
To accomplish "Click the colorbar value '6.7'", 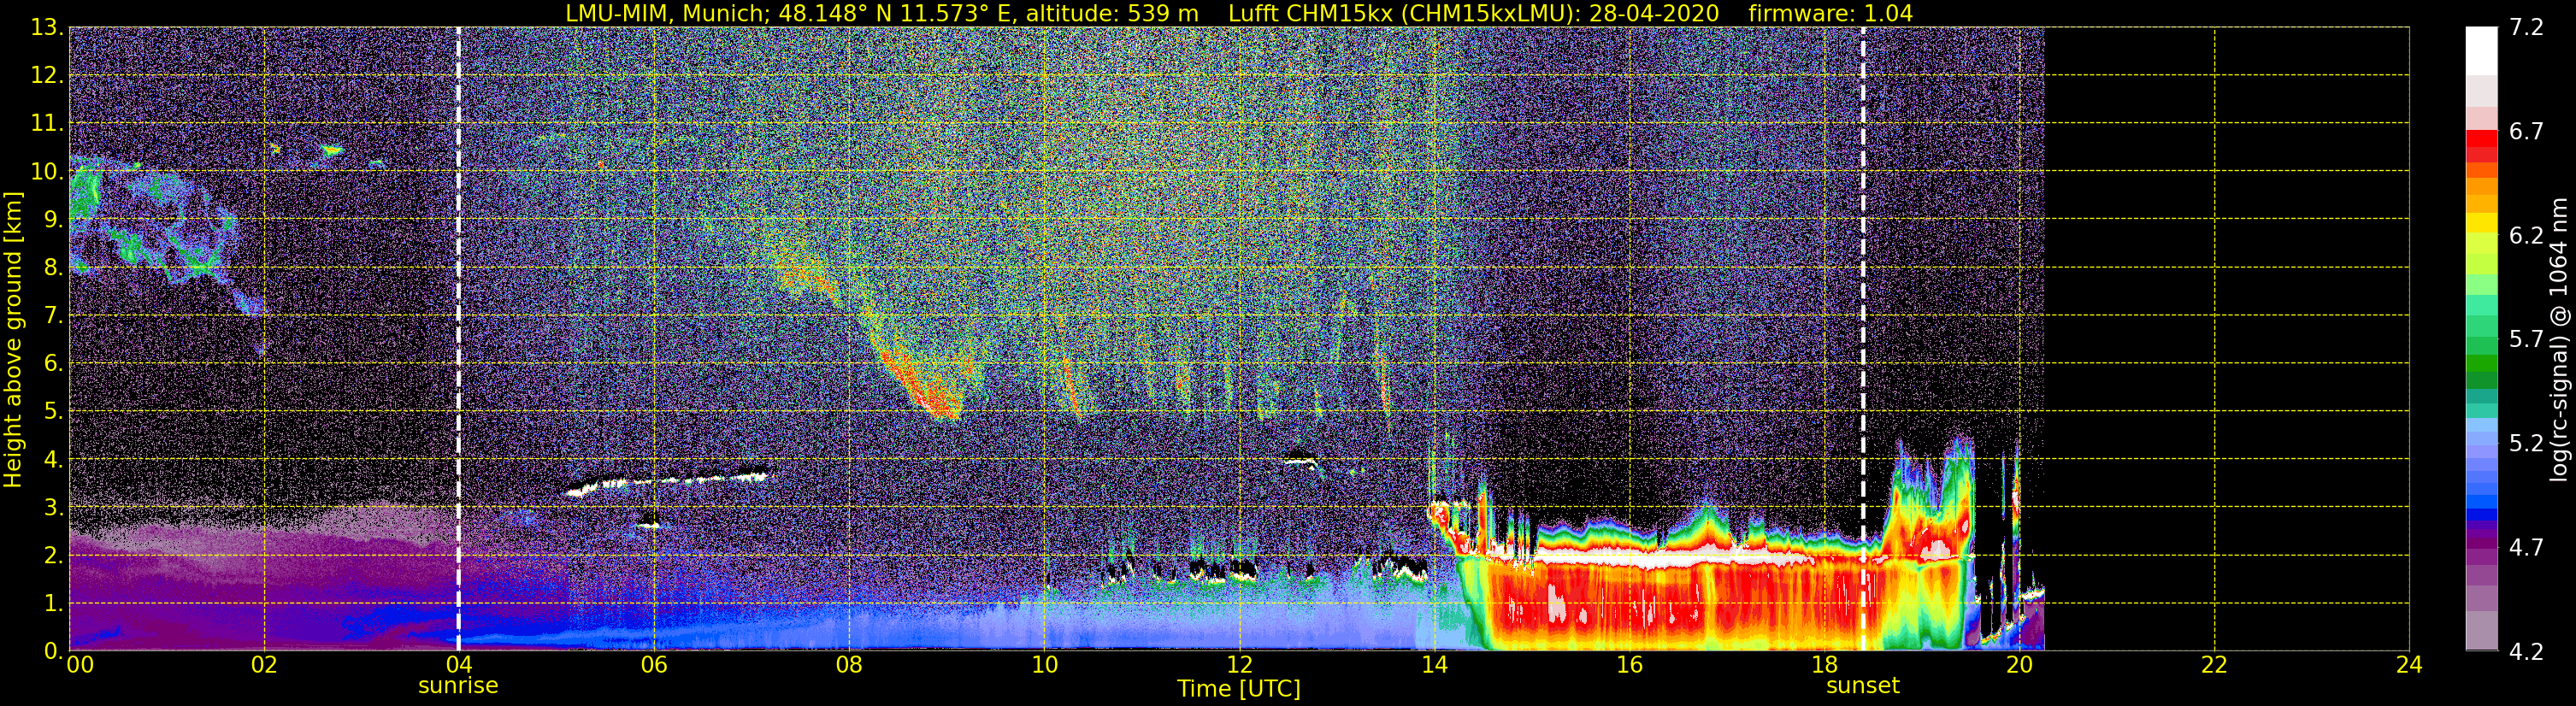I will 2526,131.
